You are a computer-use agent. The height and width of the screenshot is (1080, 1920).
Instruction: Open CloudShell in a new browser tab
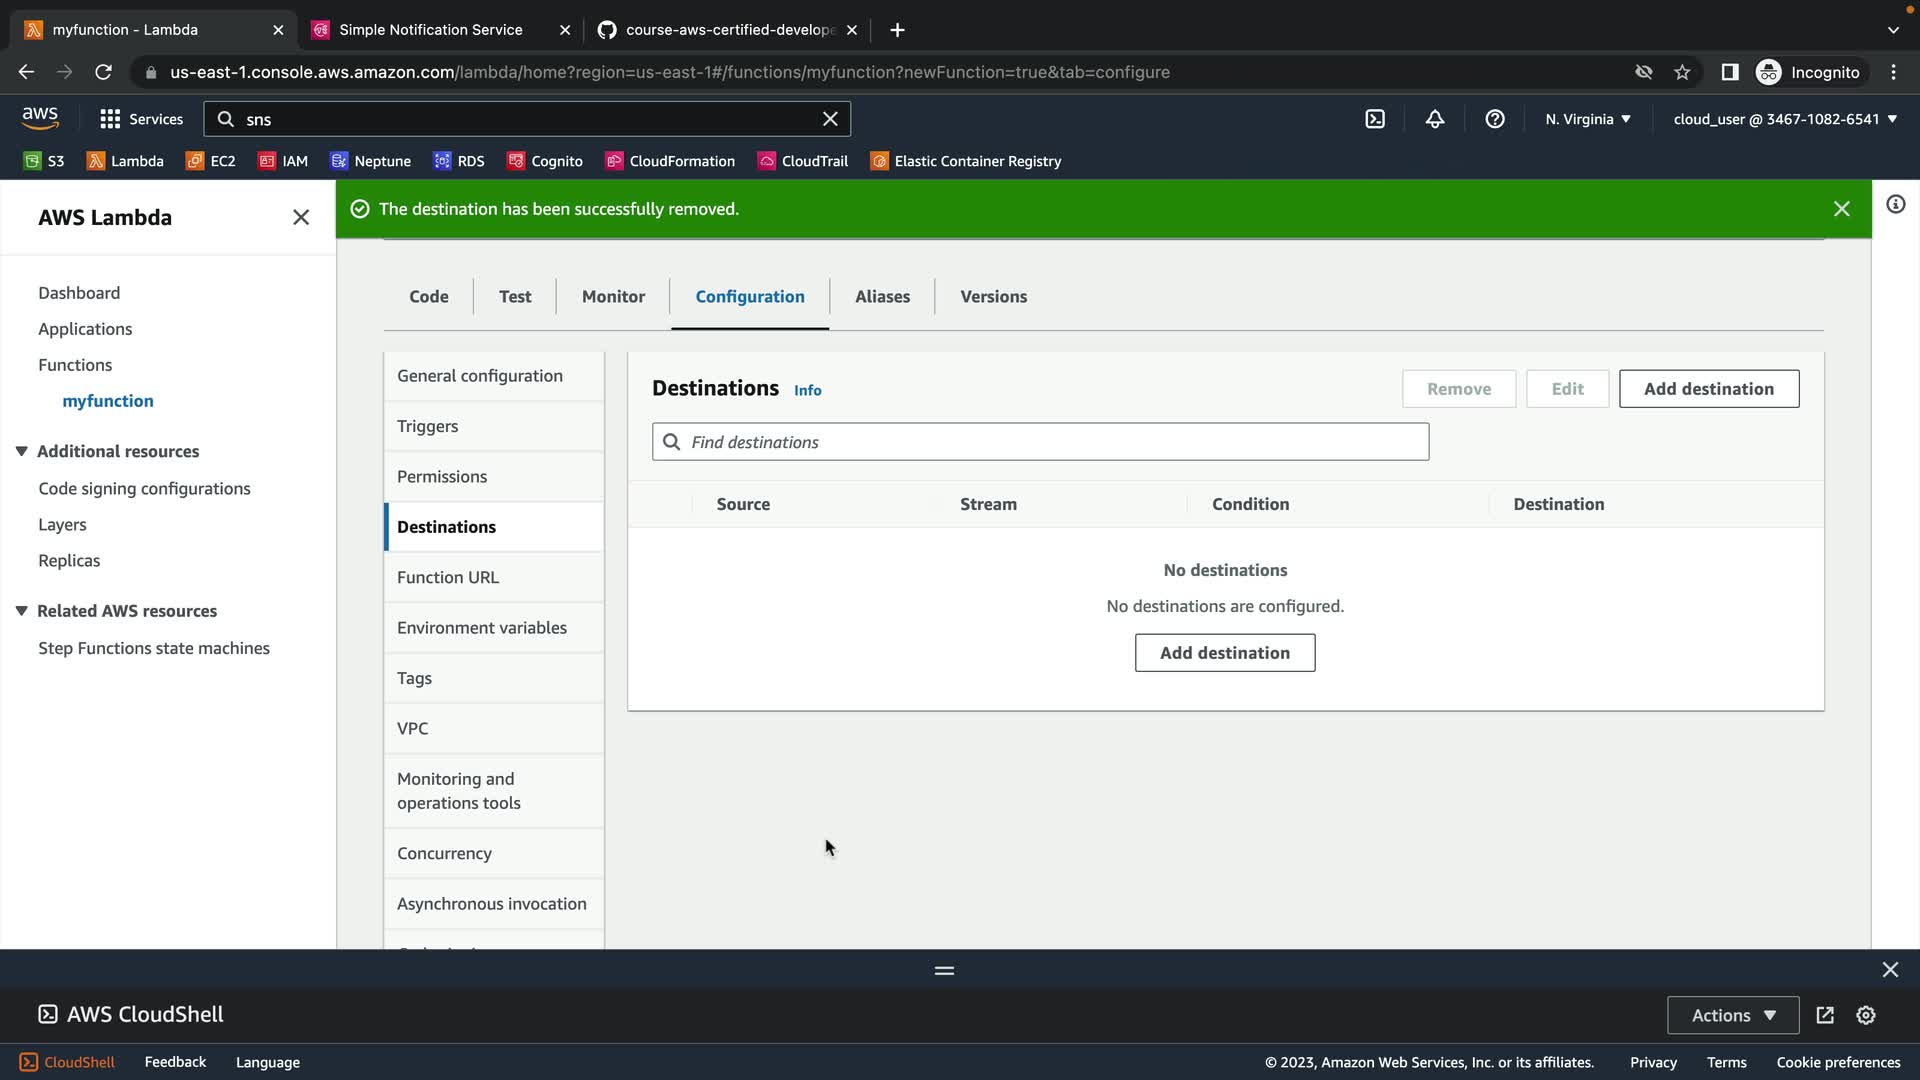[x=1825, y=1015]
